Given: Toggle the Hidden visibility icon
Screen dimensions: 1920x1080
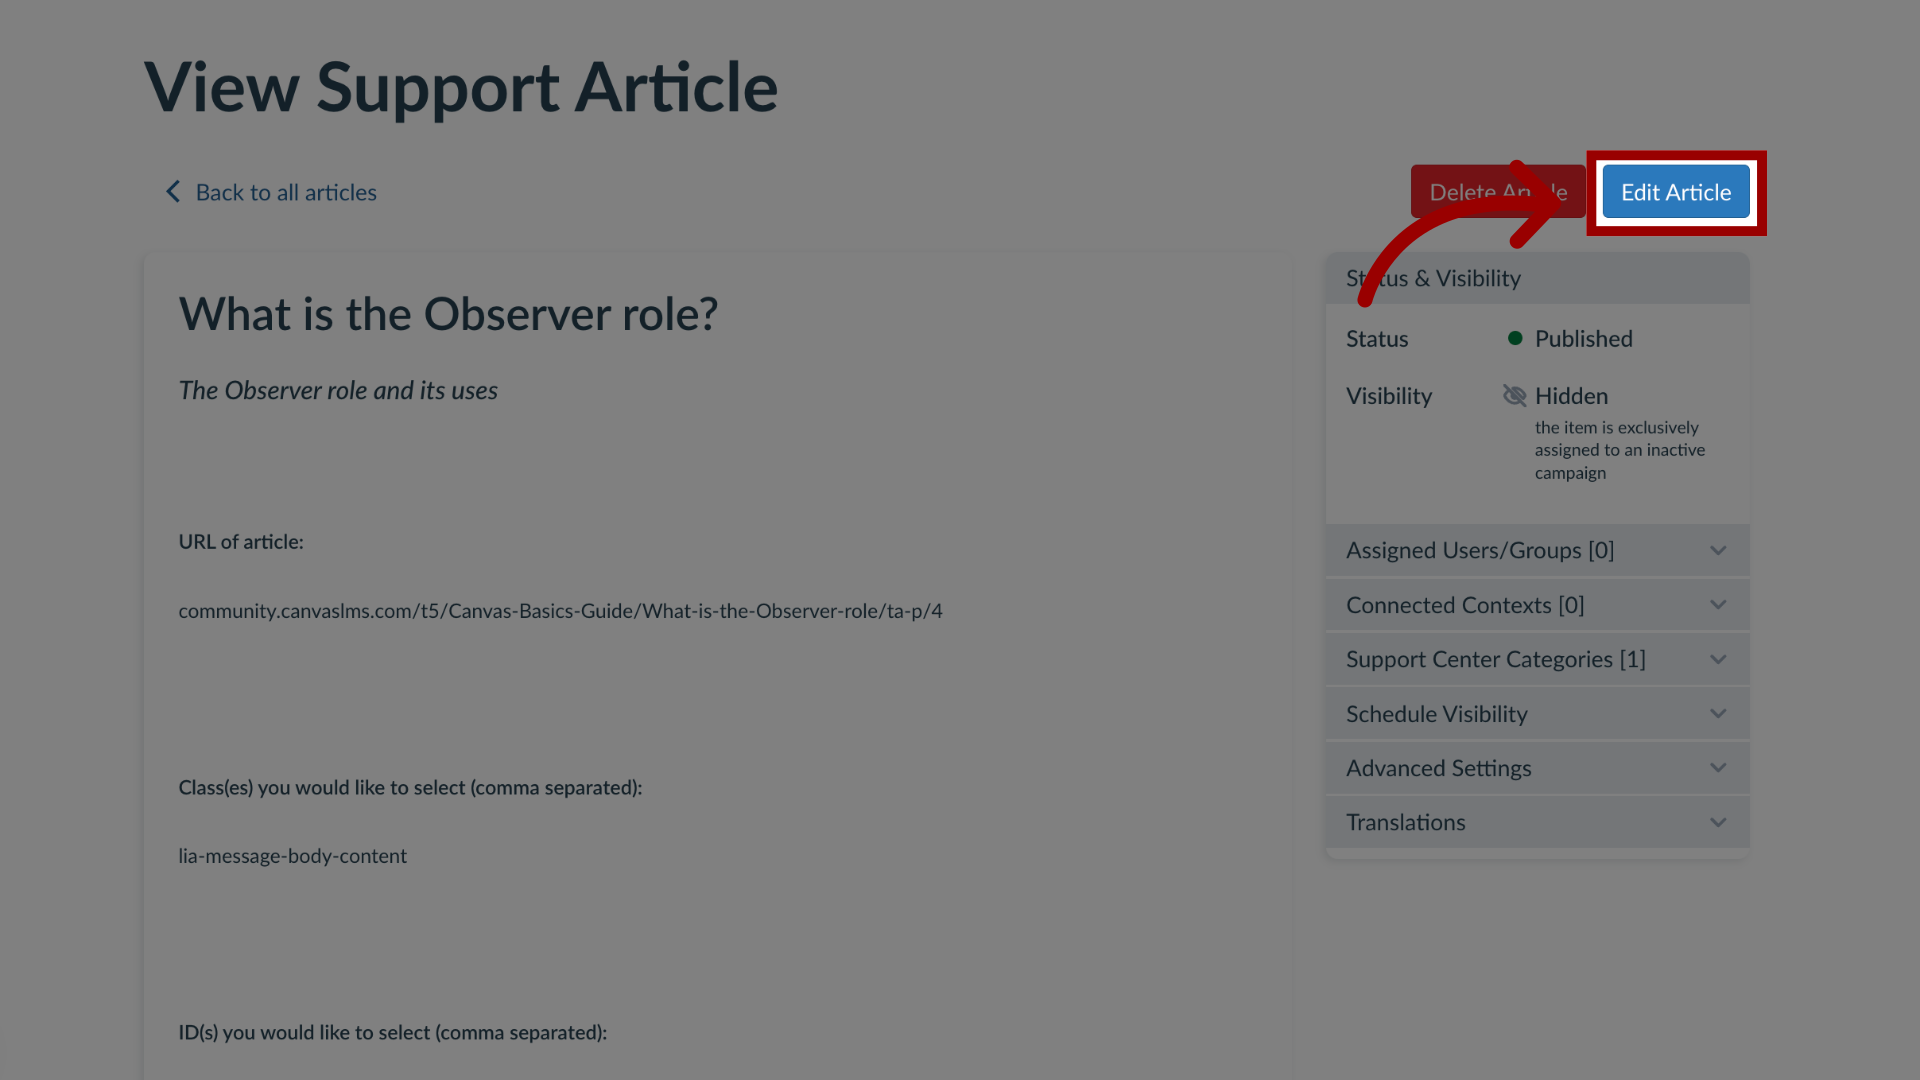Looking at the screenshot, I should coord(1515,394).
